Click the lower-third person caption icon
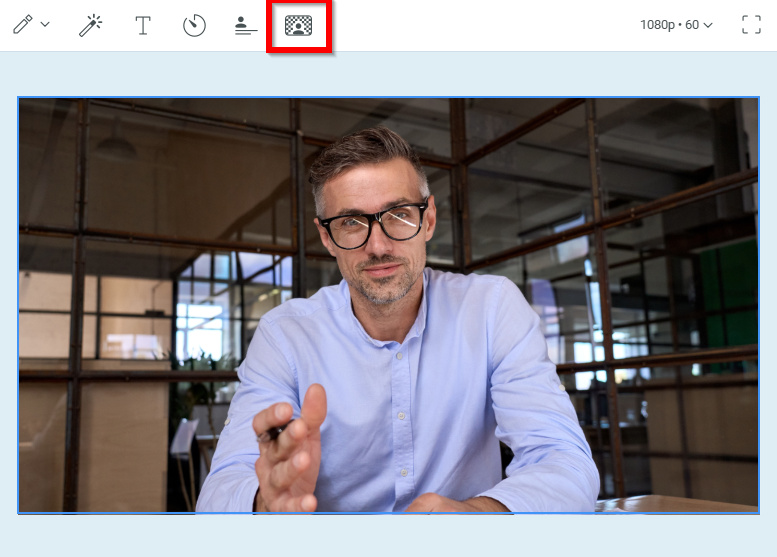This screenshot has width=777, height=557. [x=246, y=25]
